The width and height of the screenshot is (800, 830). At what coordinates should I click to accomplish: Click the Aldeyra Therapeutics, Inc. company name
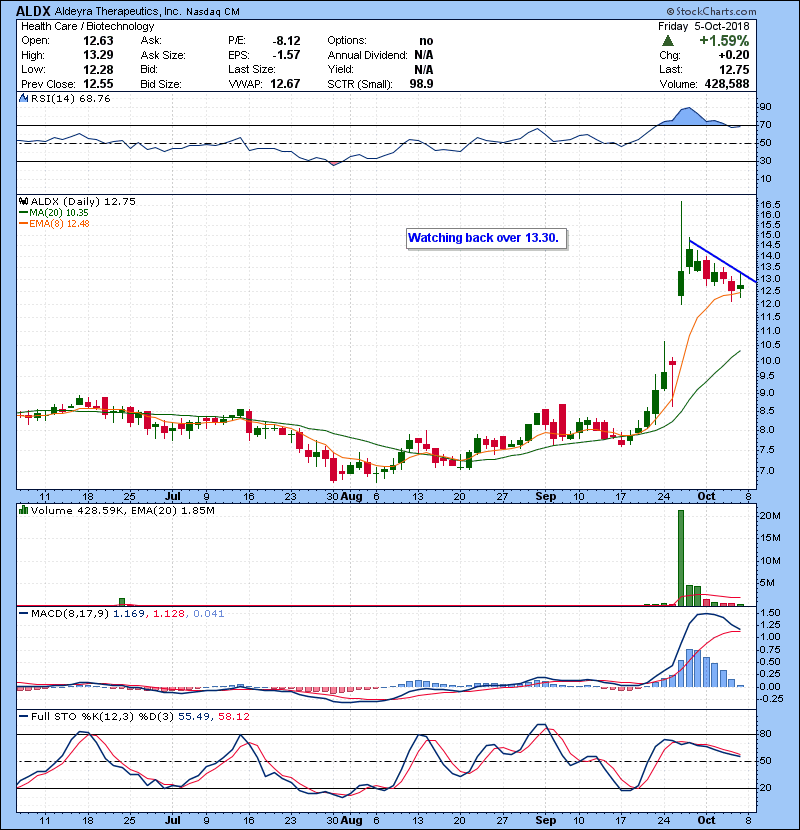pos(118,11)
